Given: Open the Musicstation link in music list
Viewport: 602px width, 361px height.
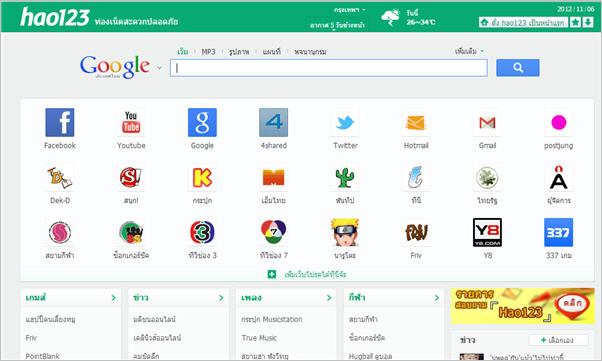Looking at the screenshot, I should coord(271,319).
